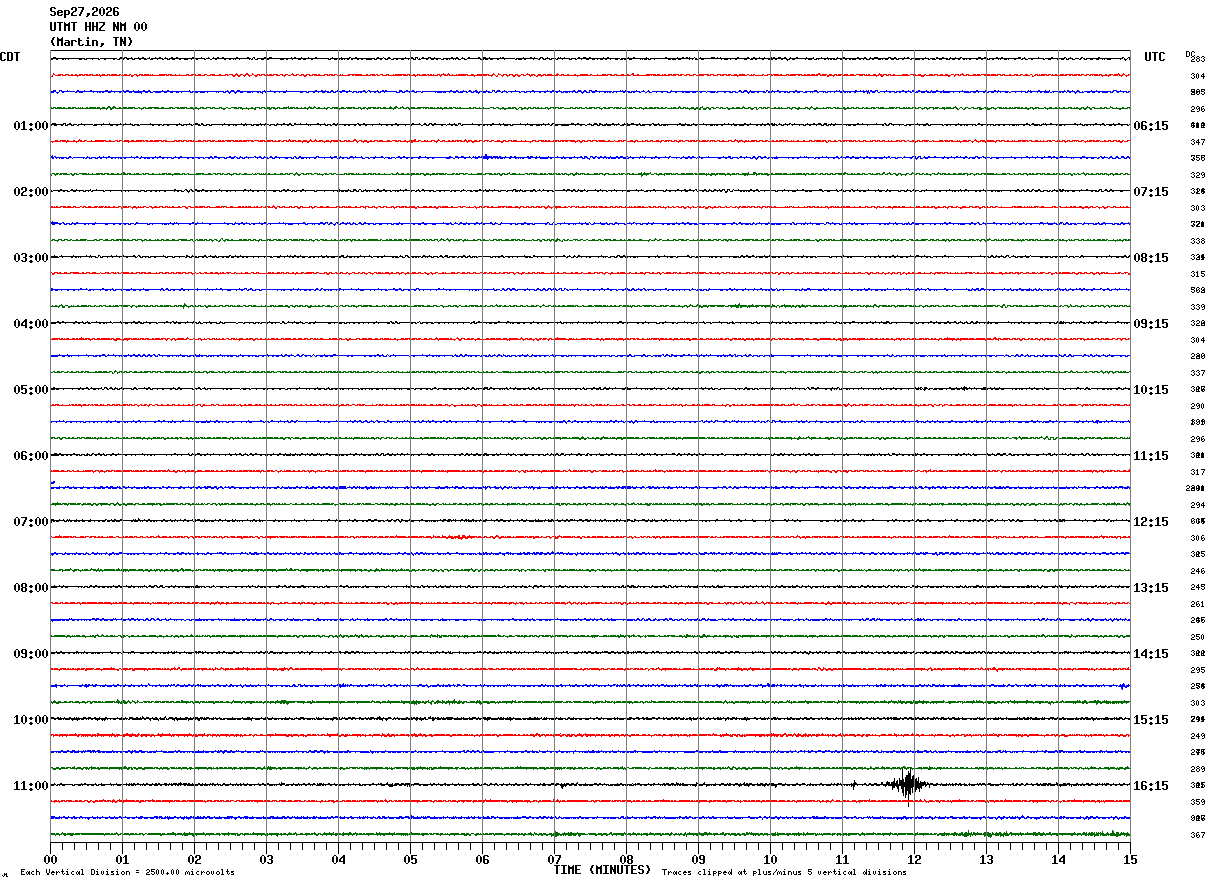
Task: Click the 'Sep27,2026' date header
Action: pos(84,12)
